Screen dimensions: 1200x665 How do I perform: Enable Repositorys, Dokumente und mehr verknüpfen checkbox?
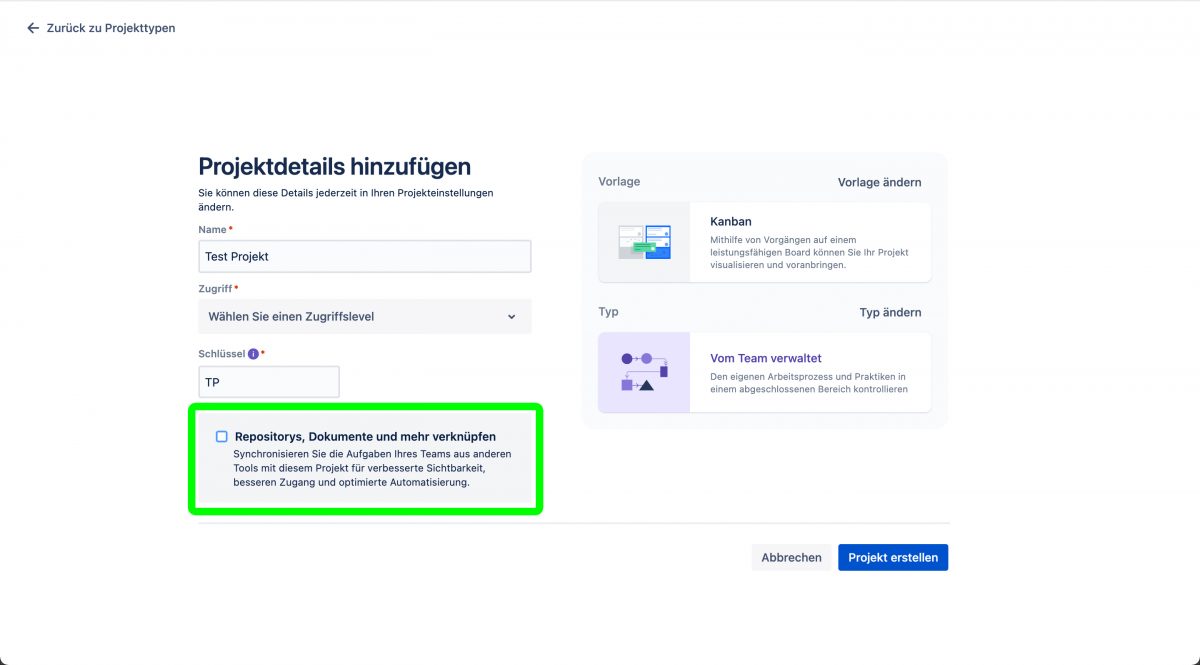coord(222,437)
